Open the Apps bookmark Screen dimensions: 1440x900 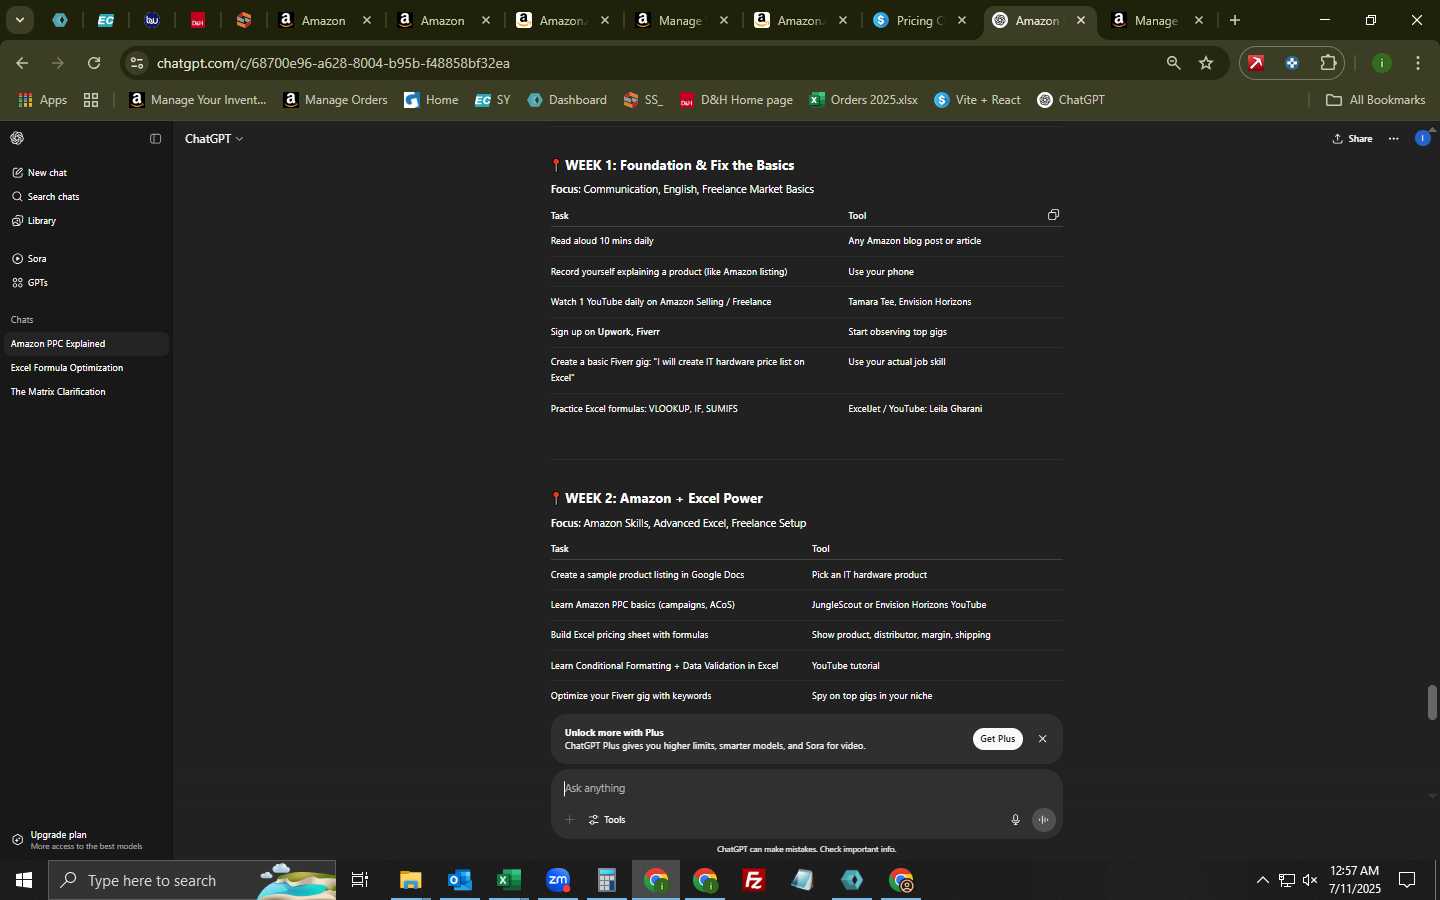point(42,100)
